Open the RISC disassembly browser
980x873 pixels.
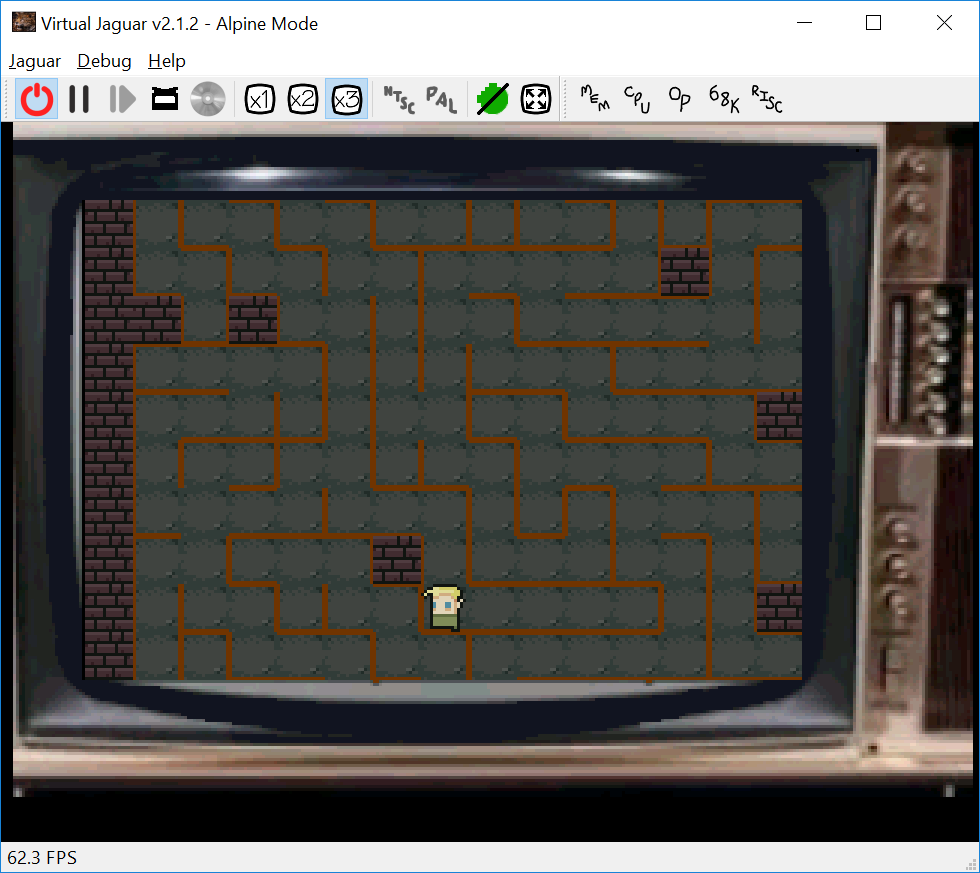tap(766, 99)
